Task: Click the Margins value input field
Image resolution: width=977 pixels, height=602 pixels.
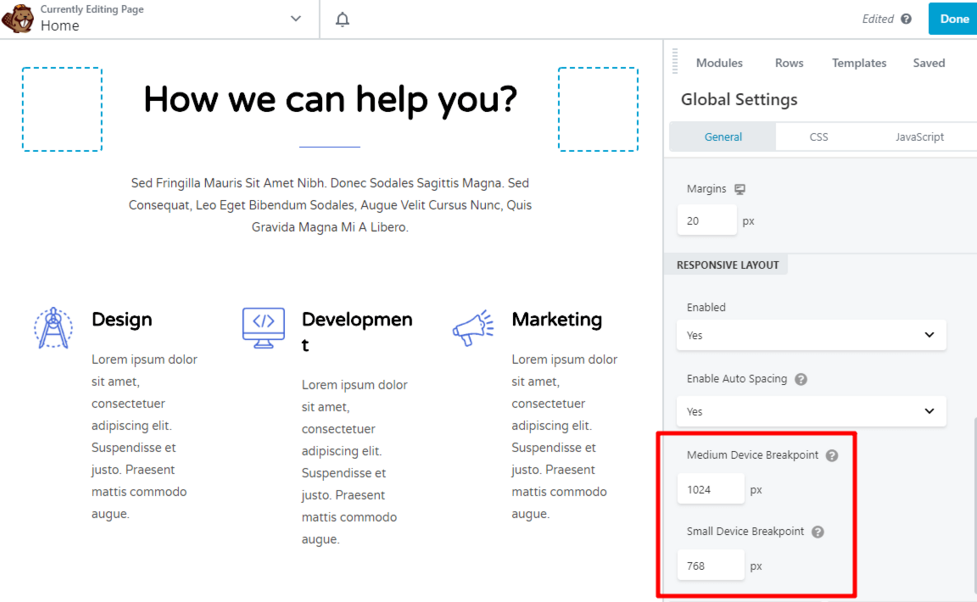Action: coord(706,220)
